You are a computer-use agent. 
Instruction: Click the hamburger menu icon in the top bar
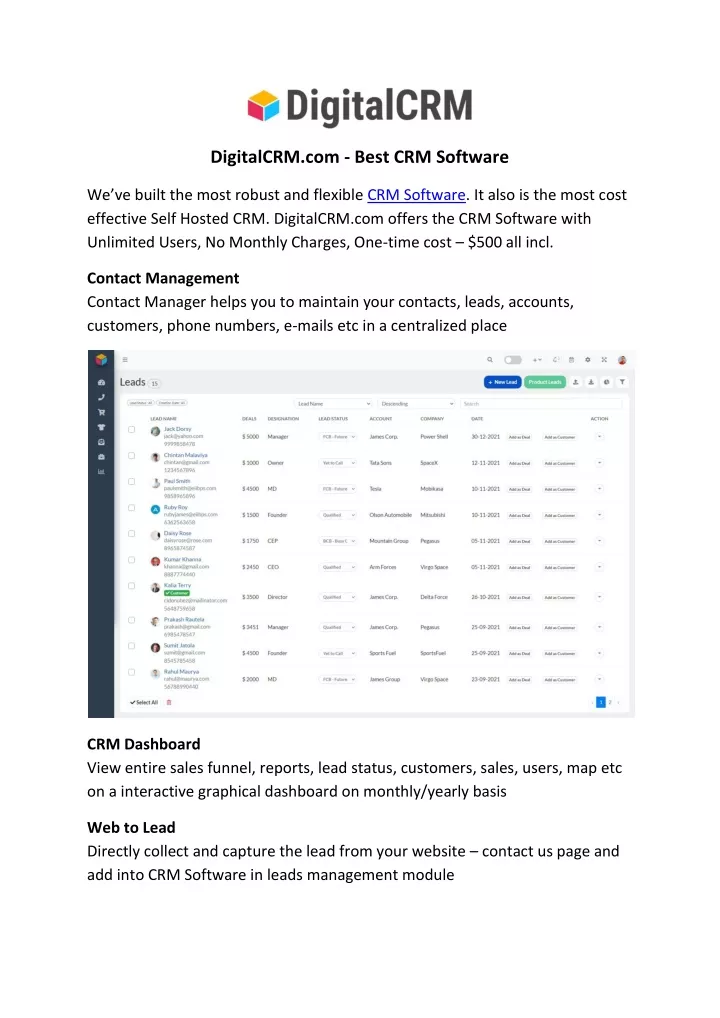(125, 360)
